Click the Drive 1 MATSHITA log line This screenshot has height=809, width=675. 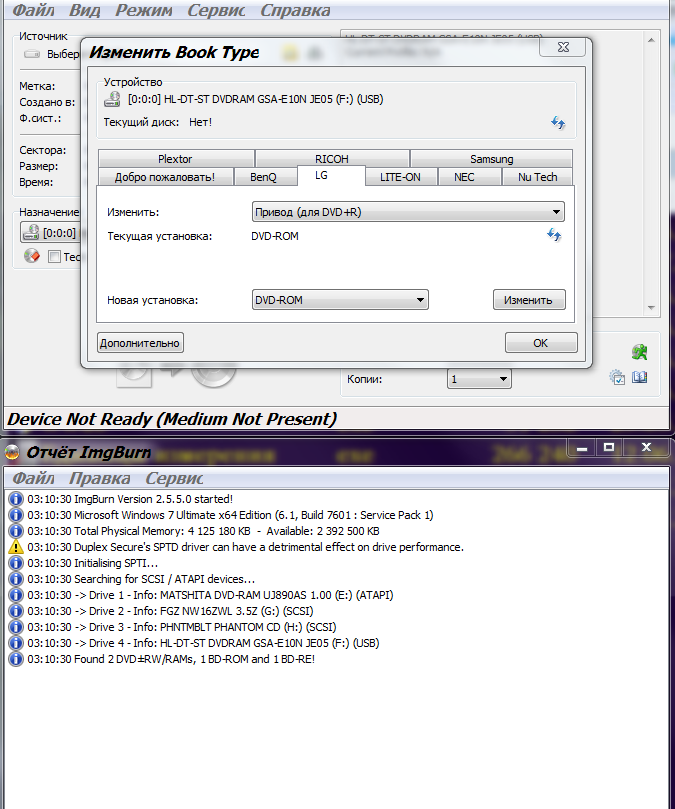click(210, 595)
